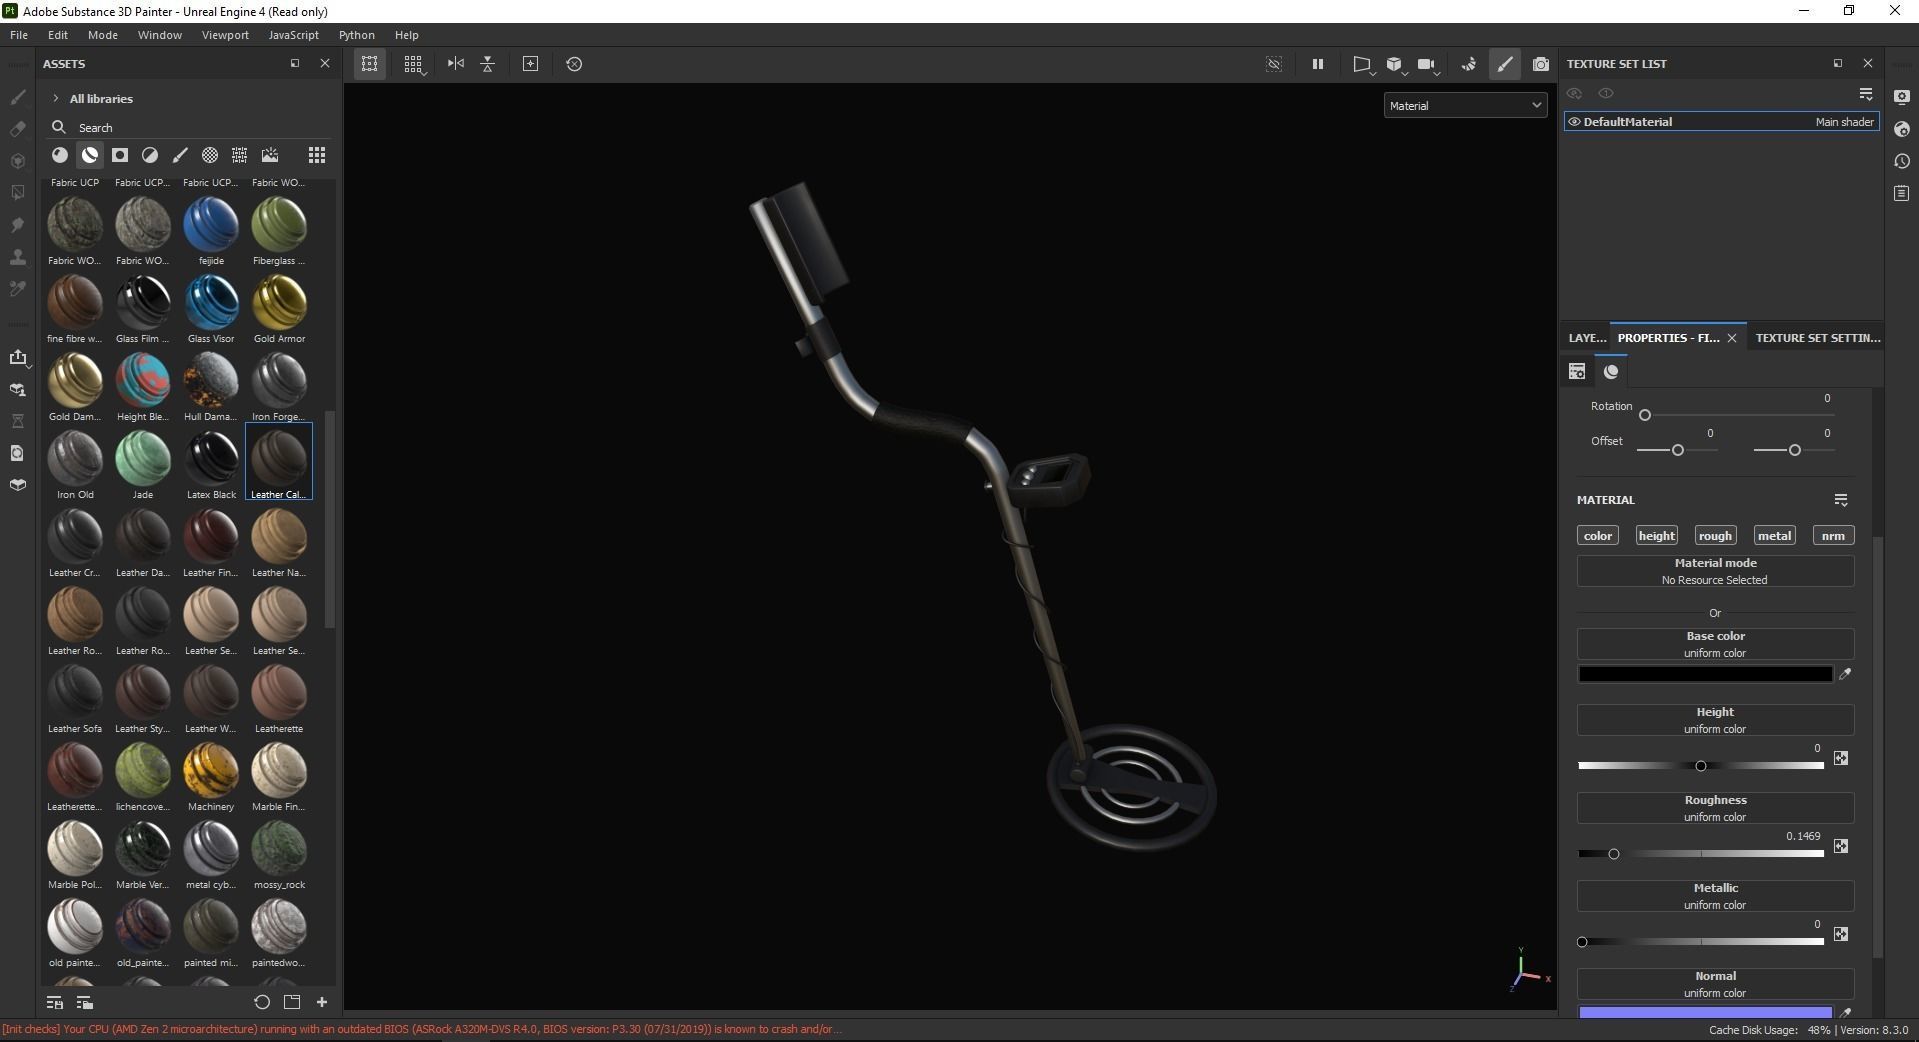Click the vertical distribute icon in top toolbar
1919x1042 pixels.
pos(488,64)
